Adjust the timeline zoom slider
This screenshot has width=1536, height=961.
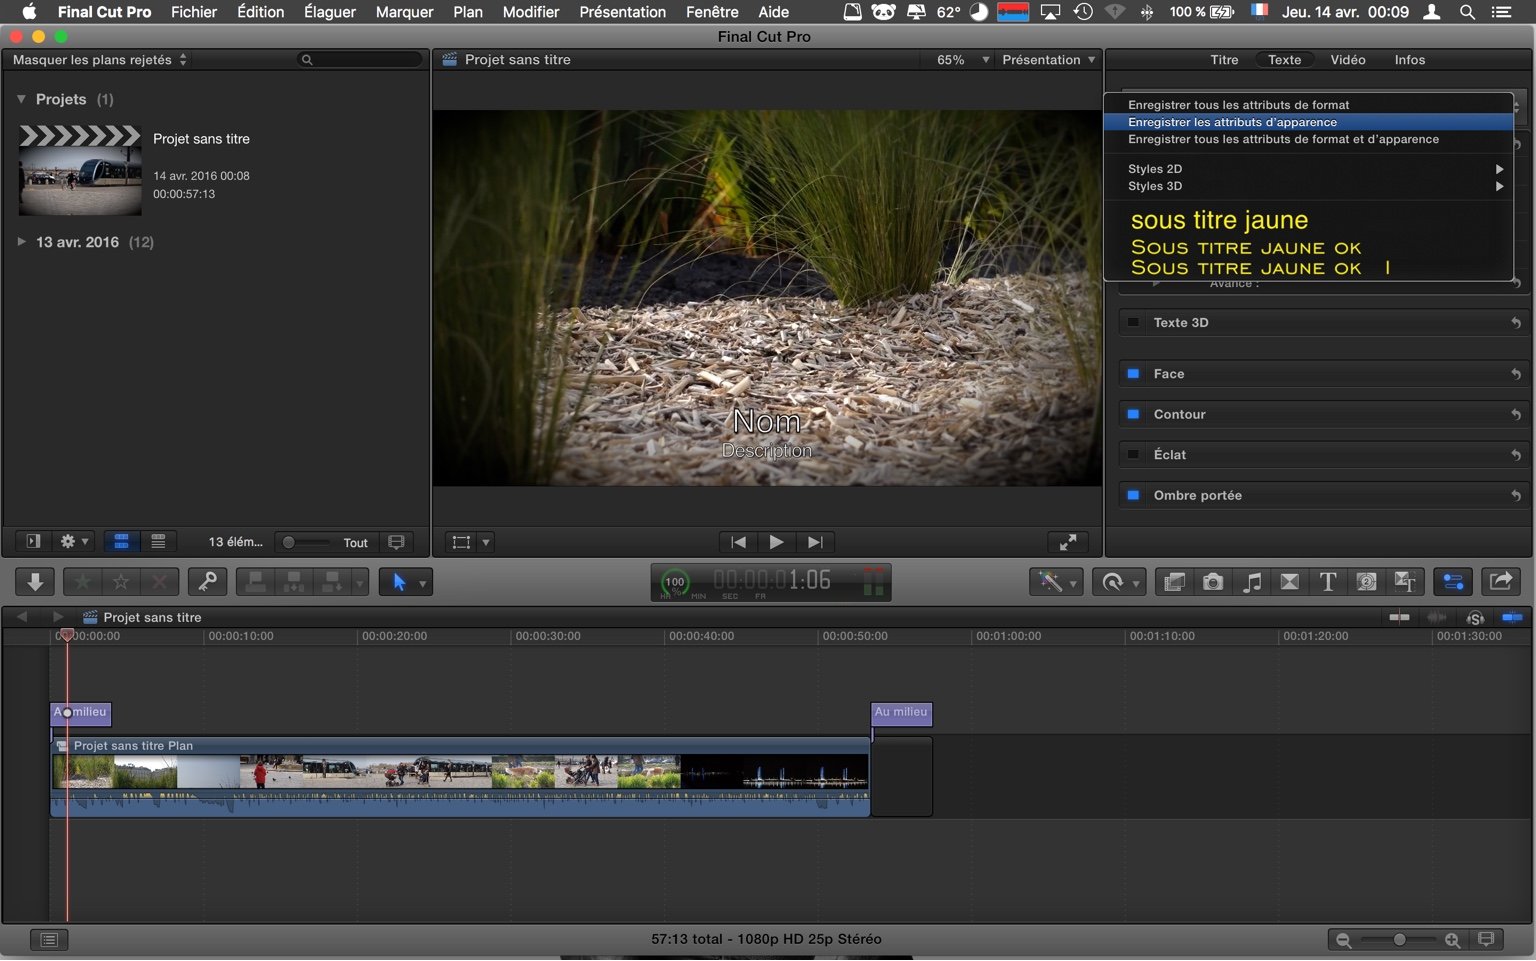[1398, 940]
